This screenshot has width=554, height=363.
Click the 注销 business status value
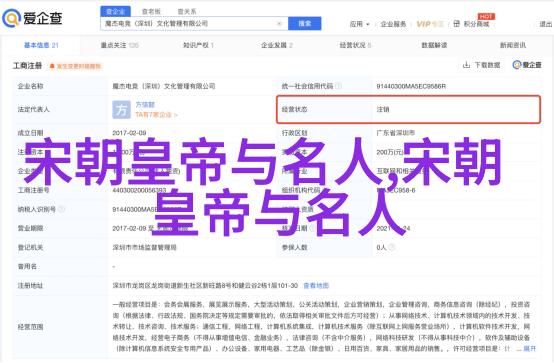point(383,110)
